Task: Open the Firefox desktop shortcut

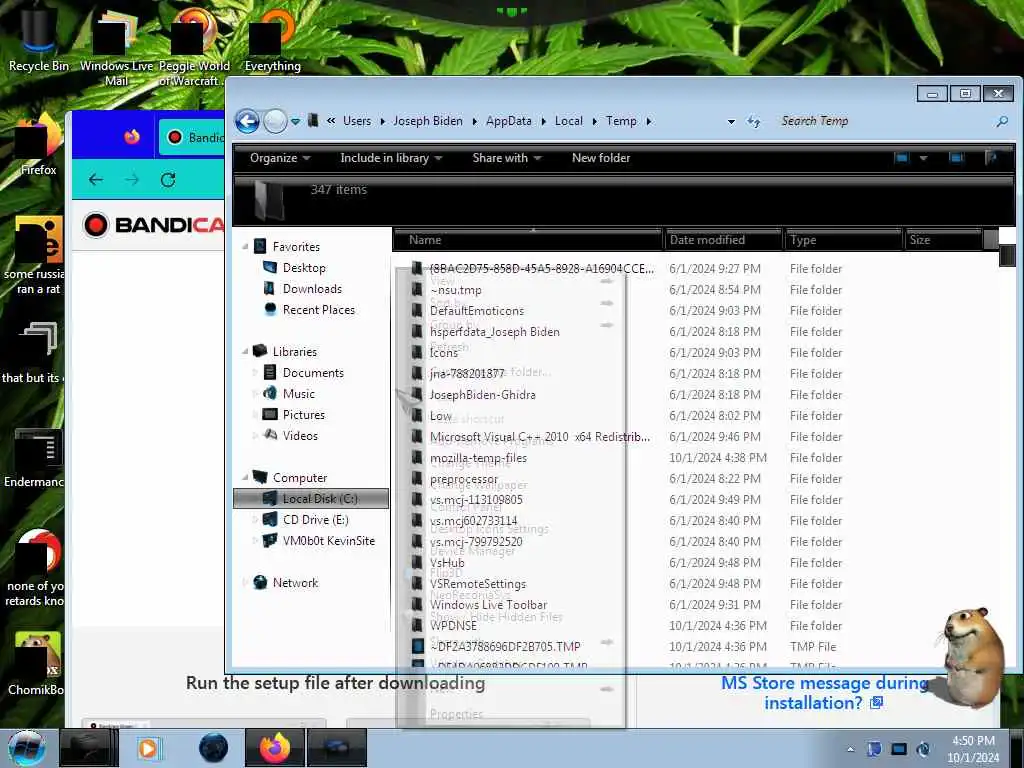Action: pos(39,147)
